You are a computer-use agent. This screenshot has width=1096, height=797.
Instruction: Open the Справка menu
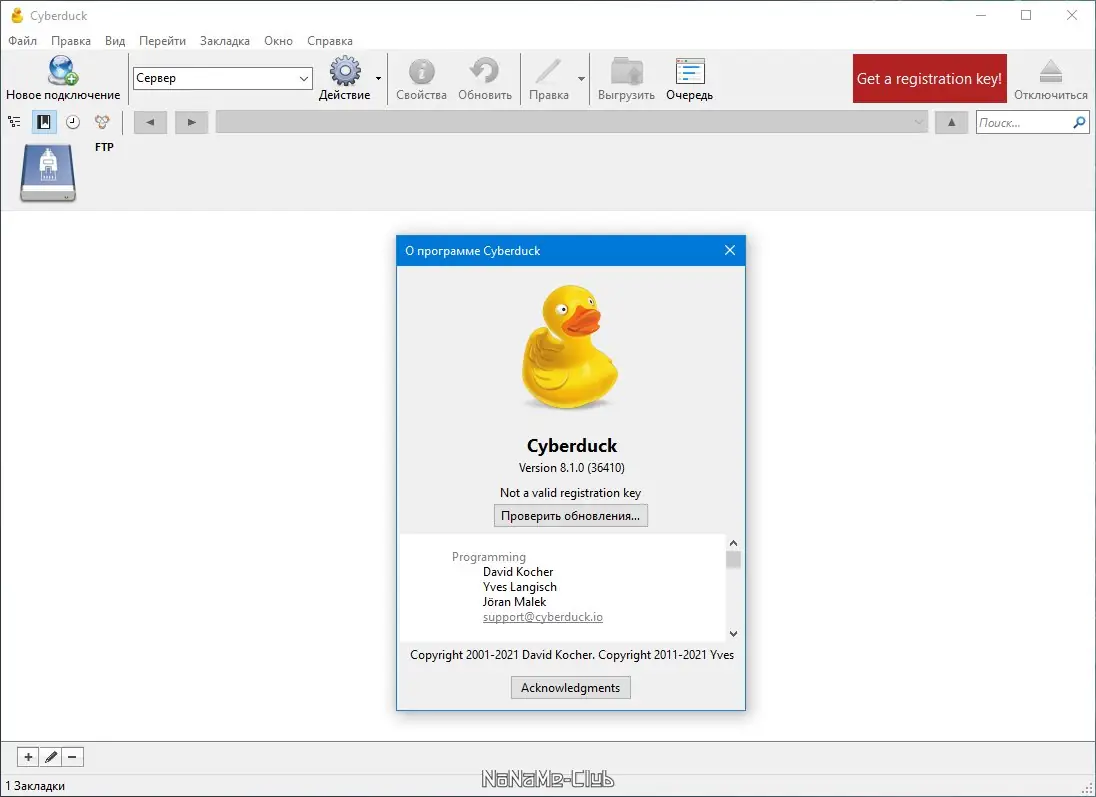(x=330, y=41)
